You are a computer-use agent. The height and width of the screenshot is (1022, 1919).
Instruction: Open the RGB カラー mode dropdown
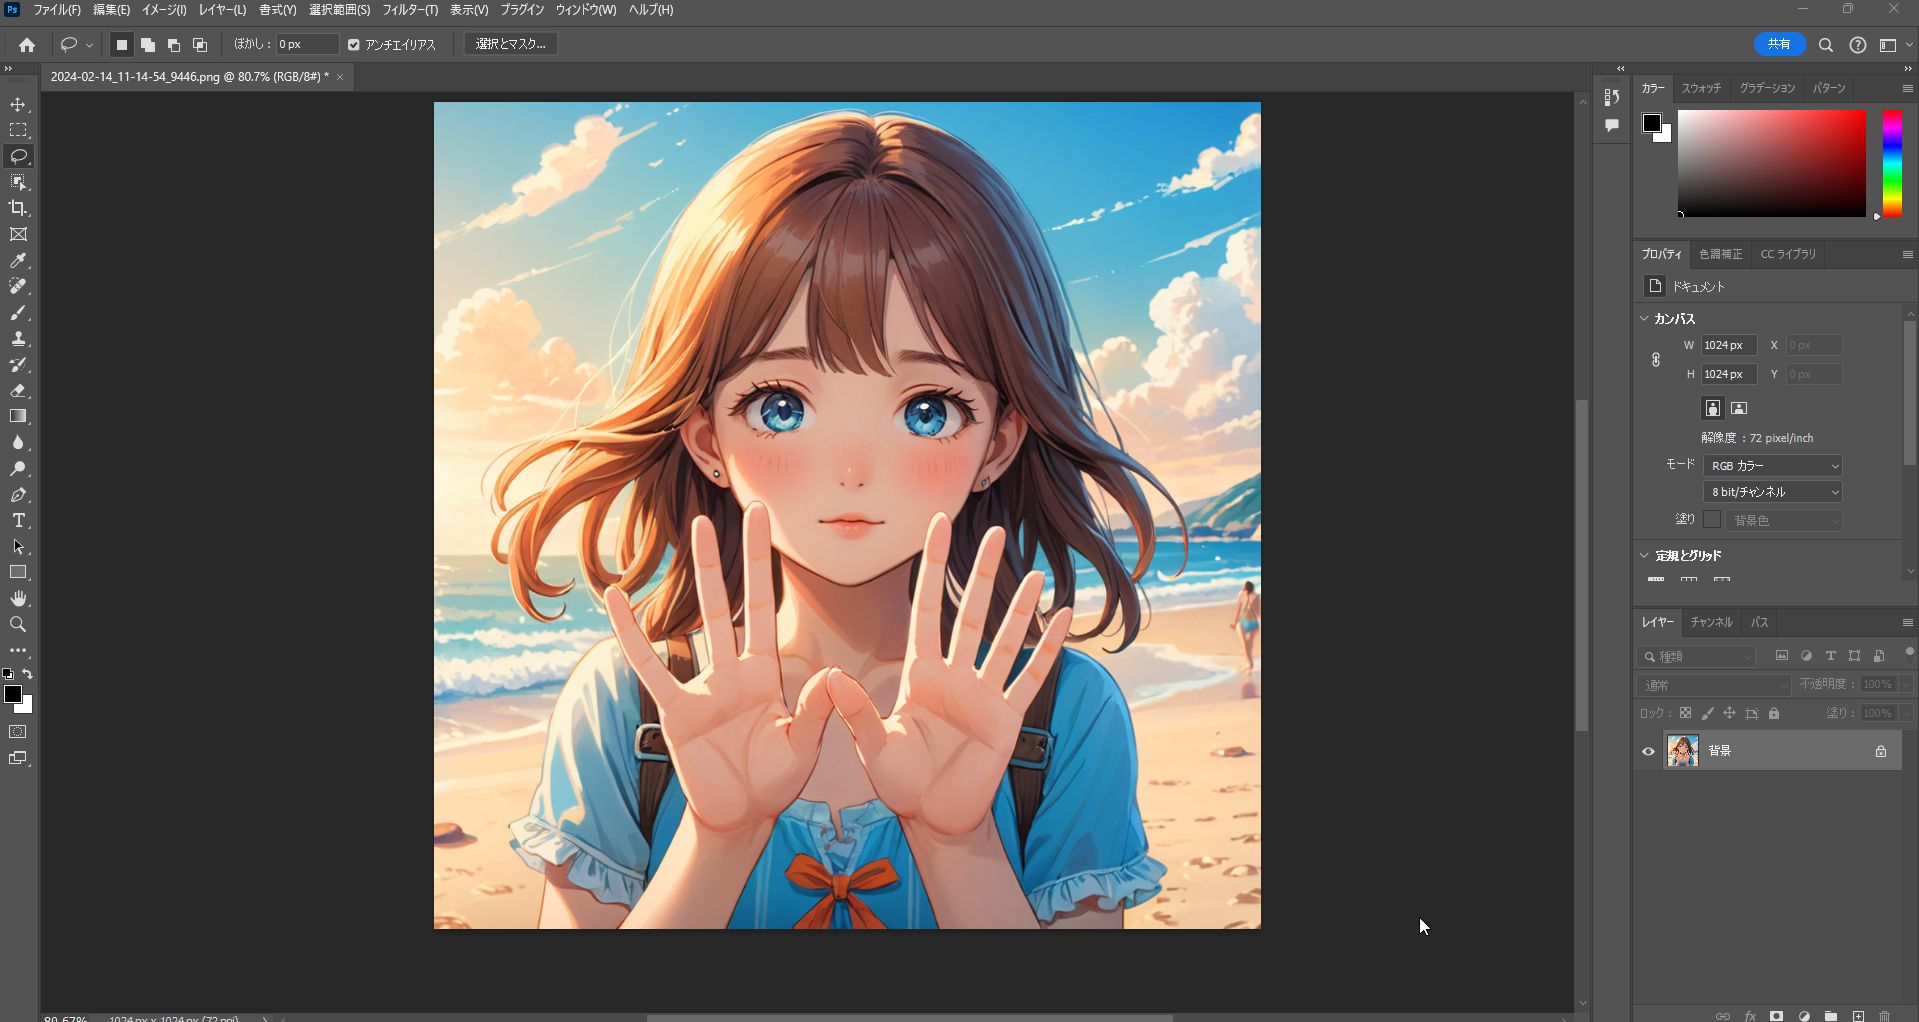pos(1772,466)
